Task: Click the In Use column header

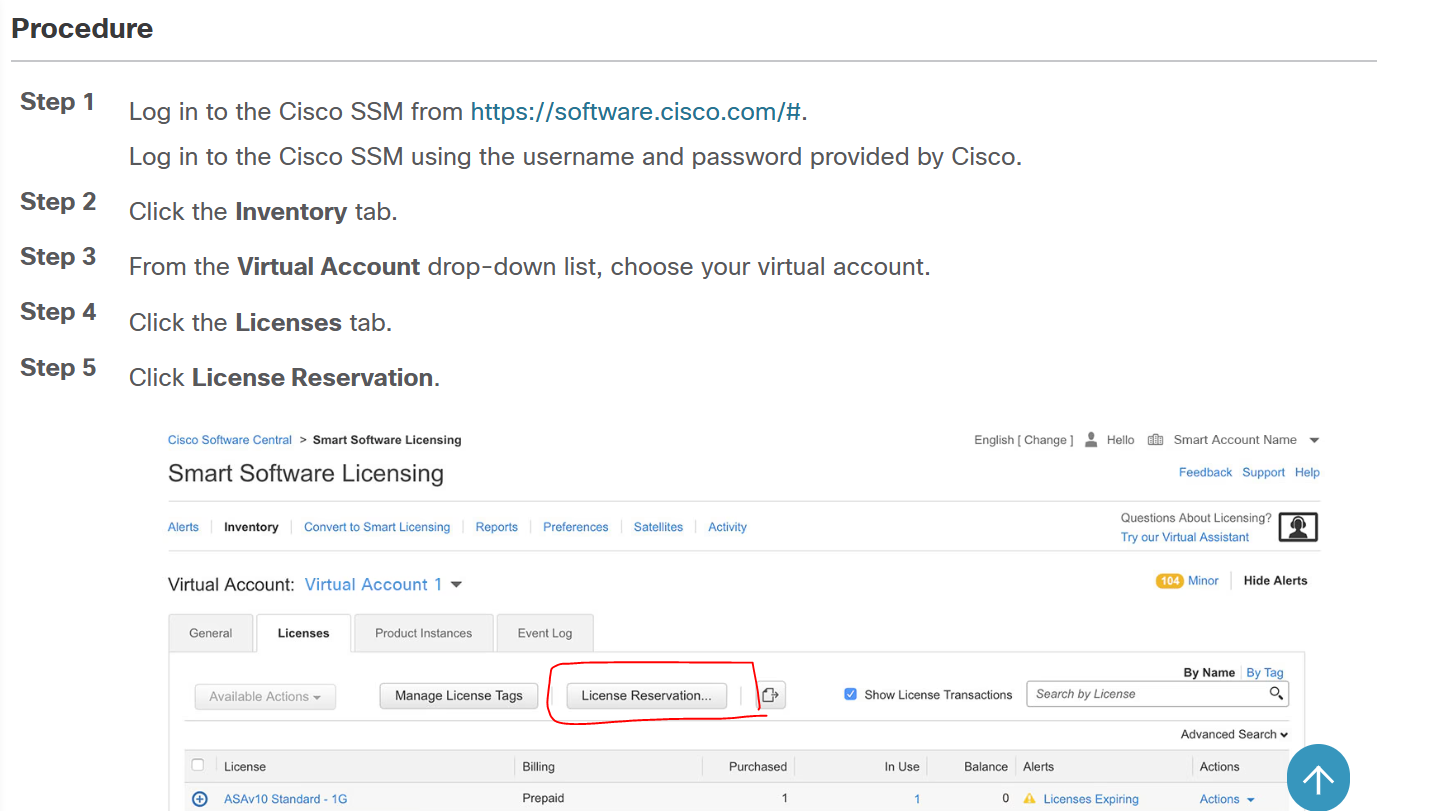Action: (x=902, y=767)
